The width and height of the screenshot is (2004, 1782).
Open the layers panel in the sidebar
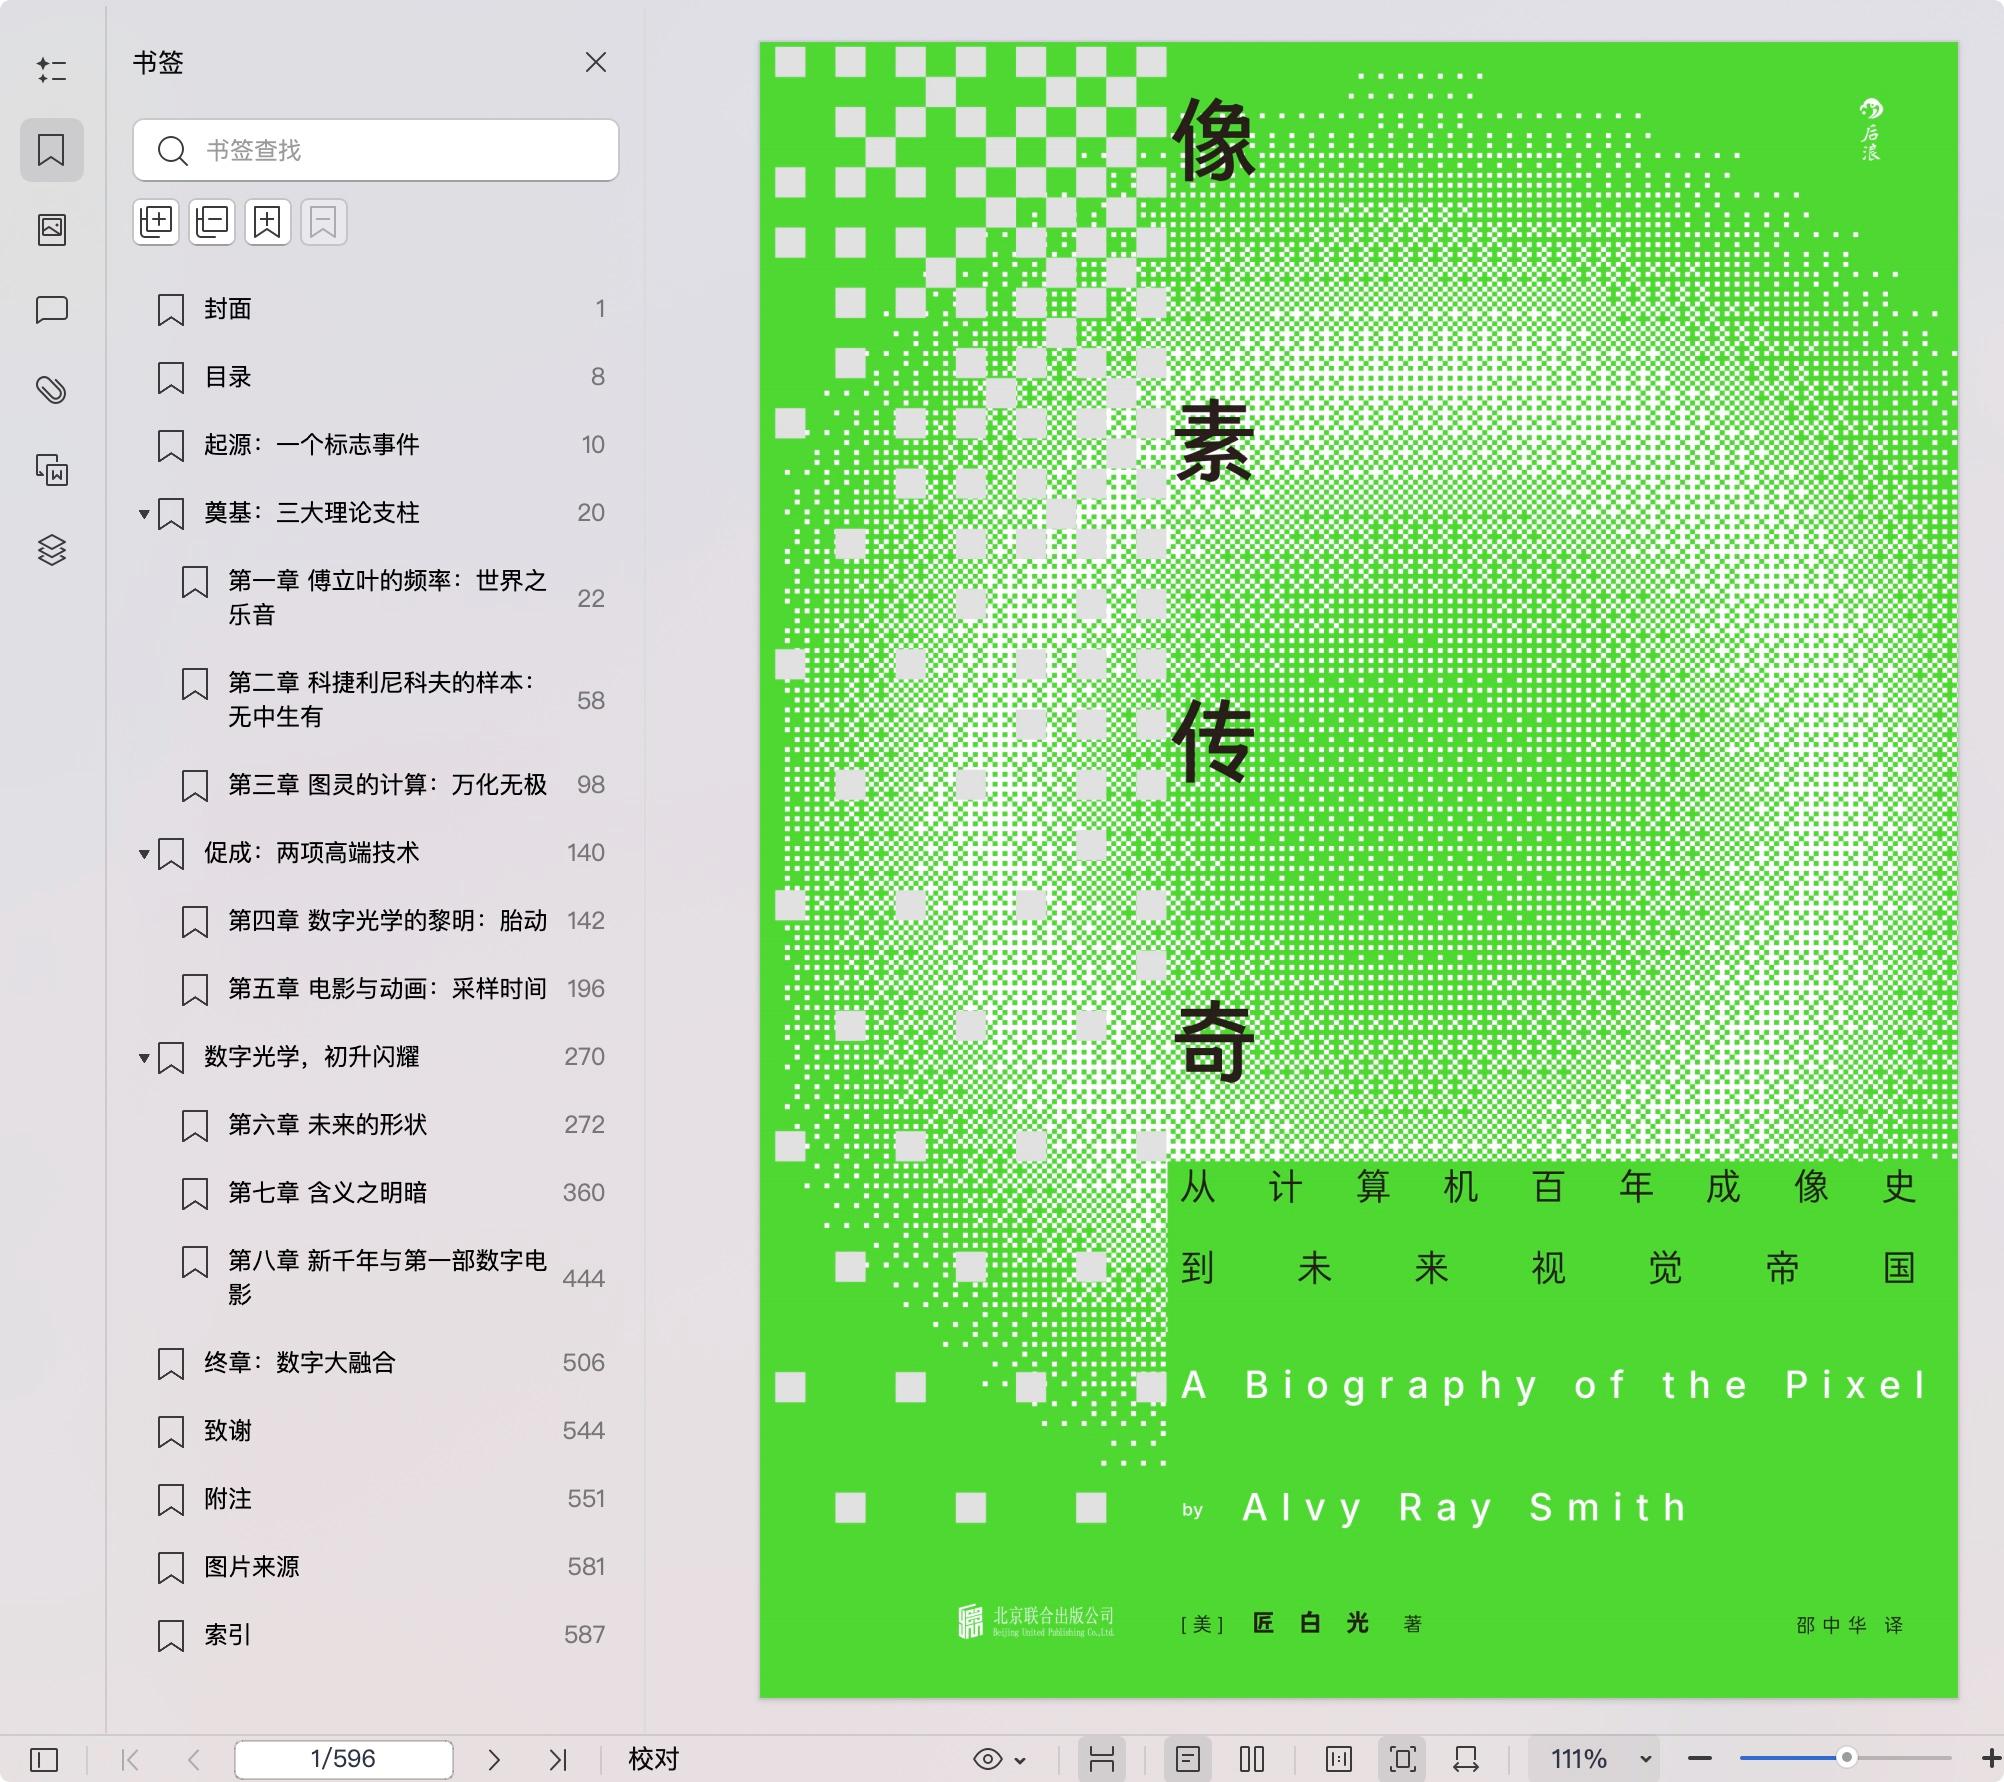pyautogui.click(x=52, y=549)
